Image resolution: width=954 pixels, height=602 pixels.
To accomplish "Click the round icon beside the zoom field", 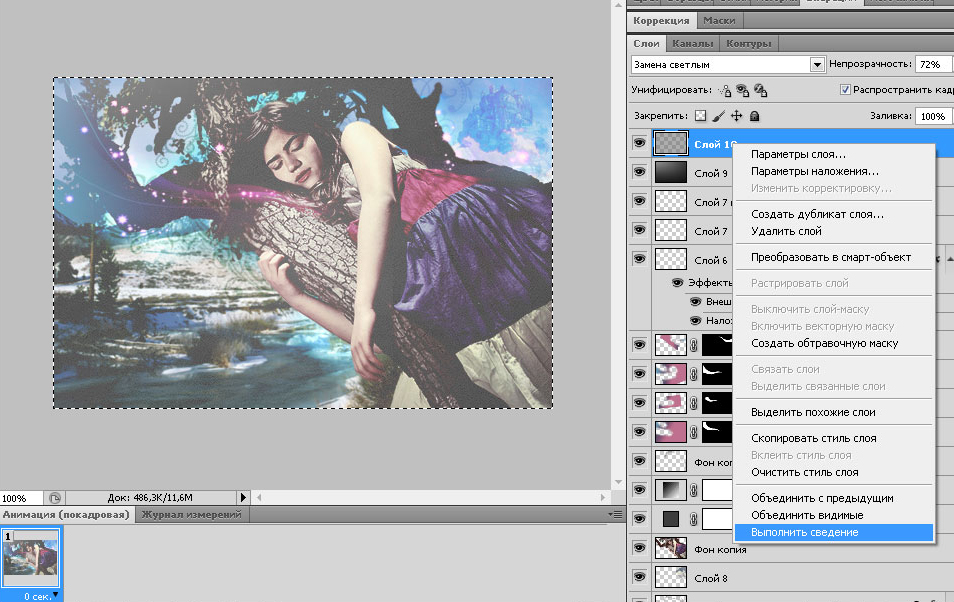I will [x=55, y=498].
